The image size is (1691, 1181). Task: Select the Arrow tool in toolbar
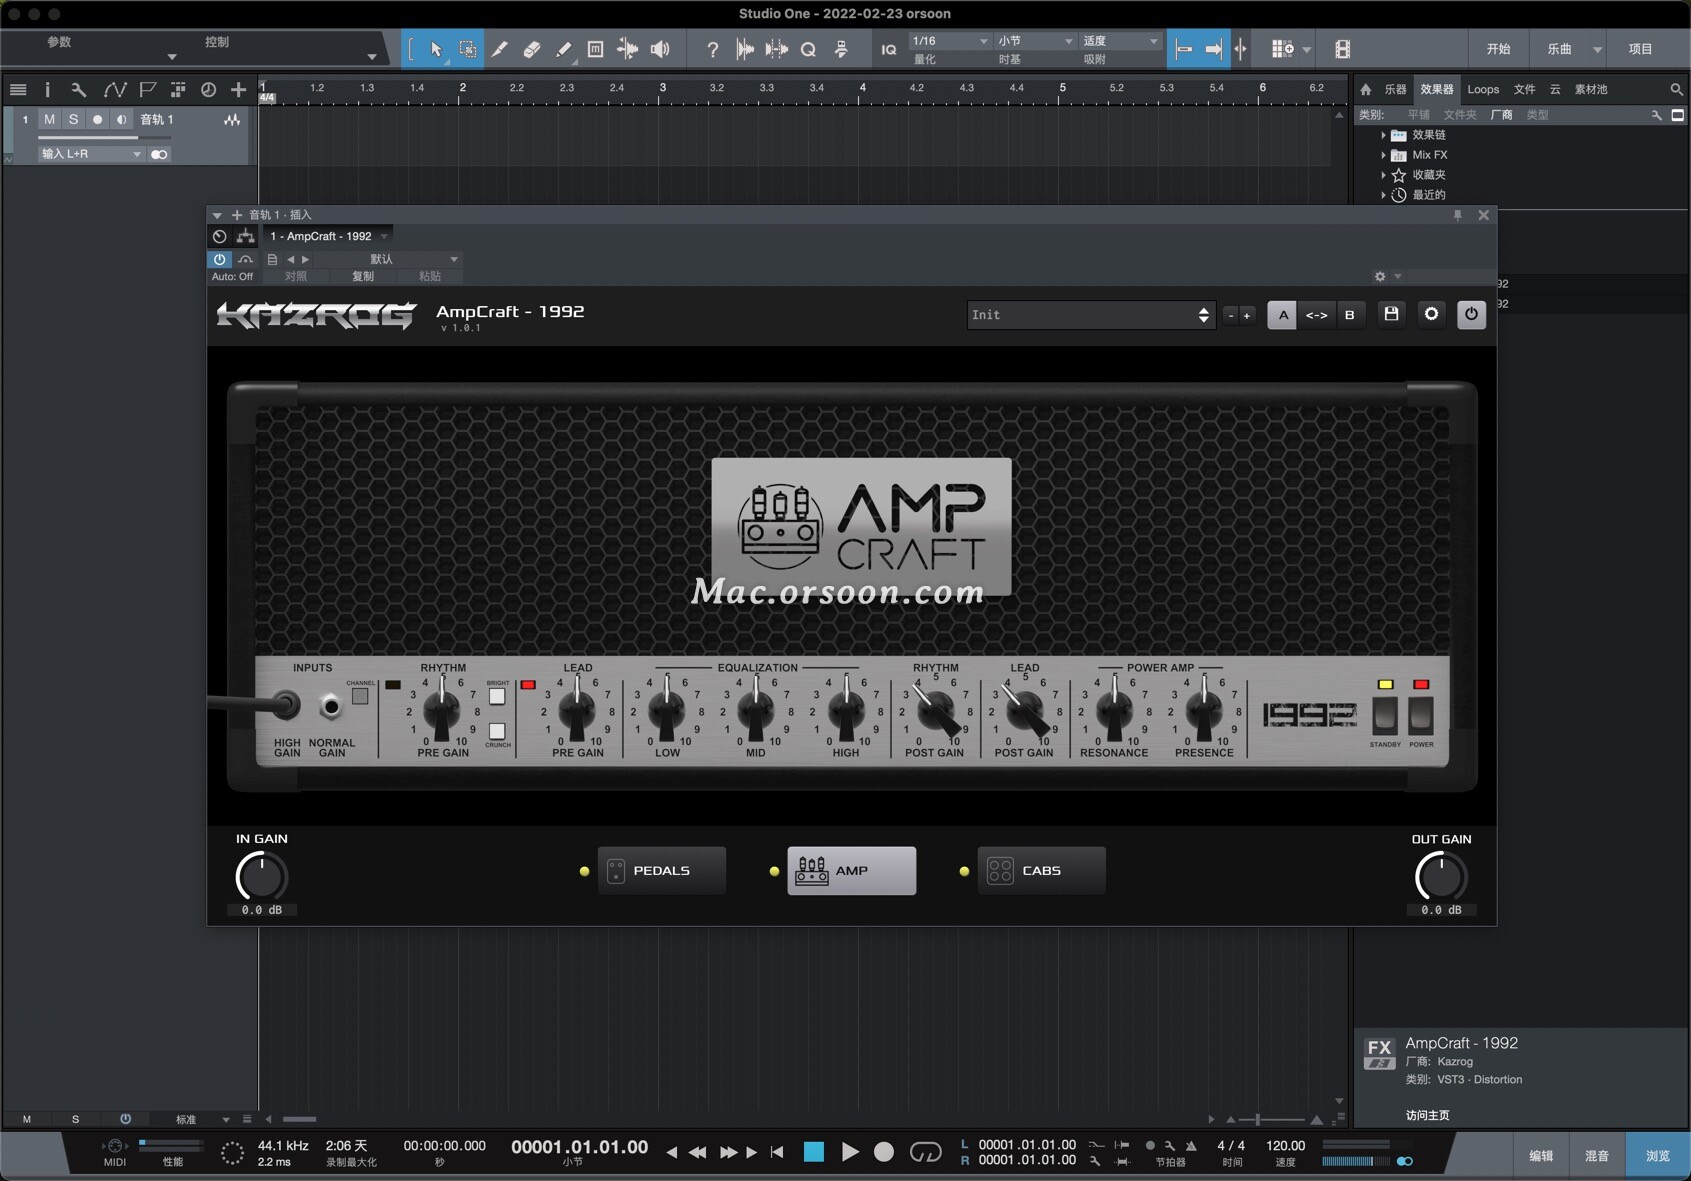pos(436,49)
